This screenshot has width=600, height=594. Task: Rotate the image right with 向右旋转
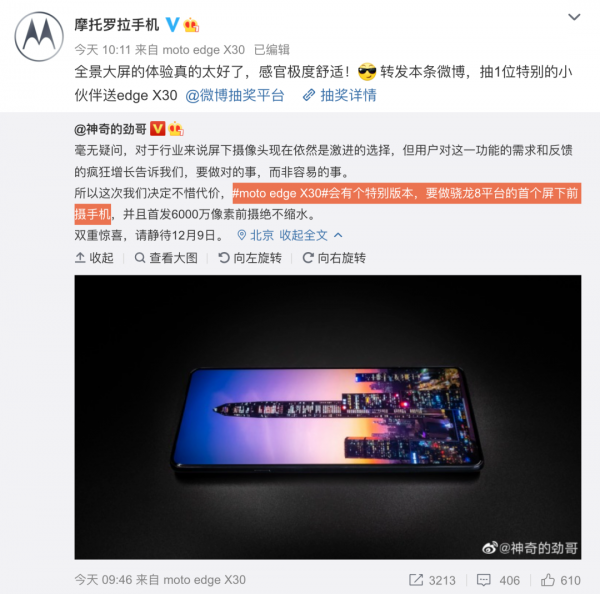[x=334, y=258]
